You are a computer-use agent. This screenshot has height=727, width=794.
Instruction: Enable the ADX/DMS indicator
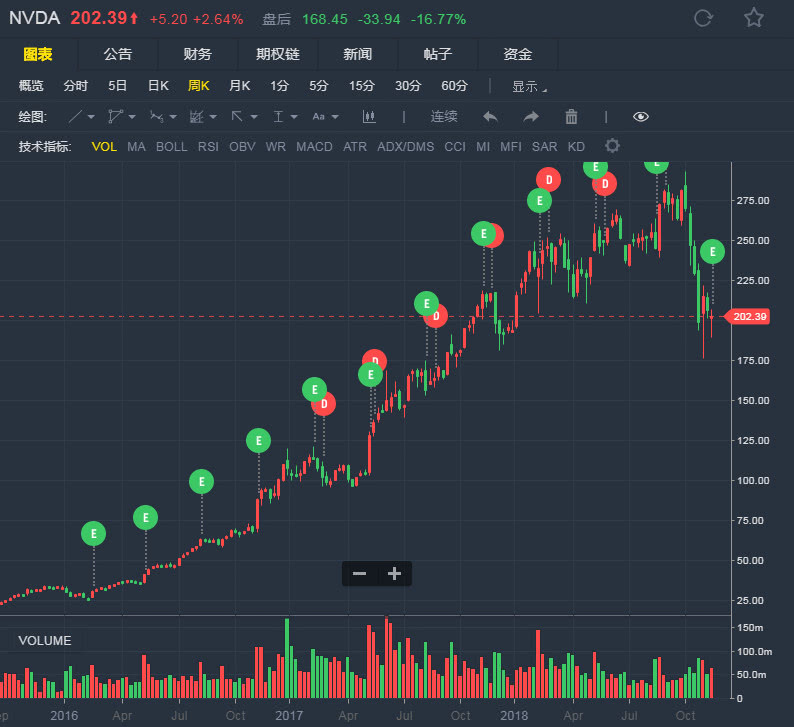pyautogui.click(x=406, y=147)
